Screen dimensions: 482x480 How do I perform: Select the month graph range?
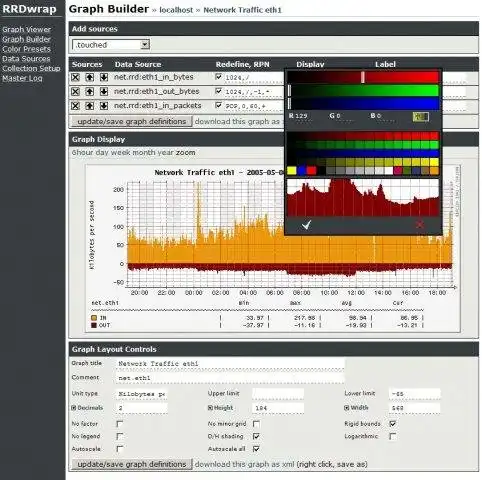point(144,153)
